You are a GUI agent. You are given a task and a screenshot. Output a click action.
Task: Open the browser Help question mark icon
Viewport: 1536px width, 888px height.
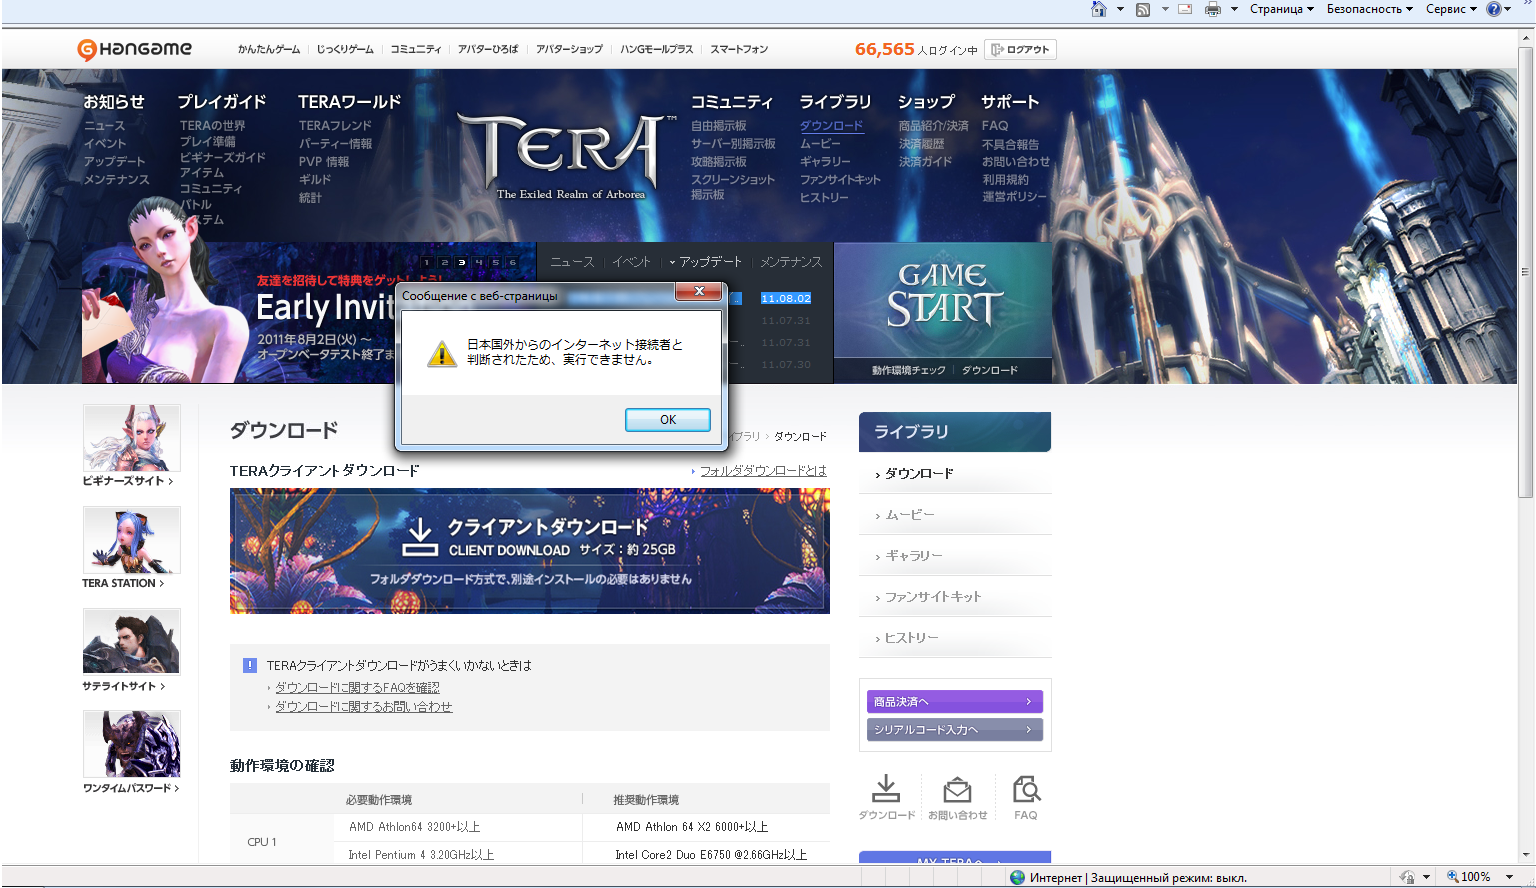pos(1494,9)
